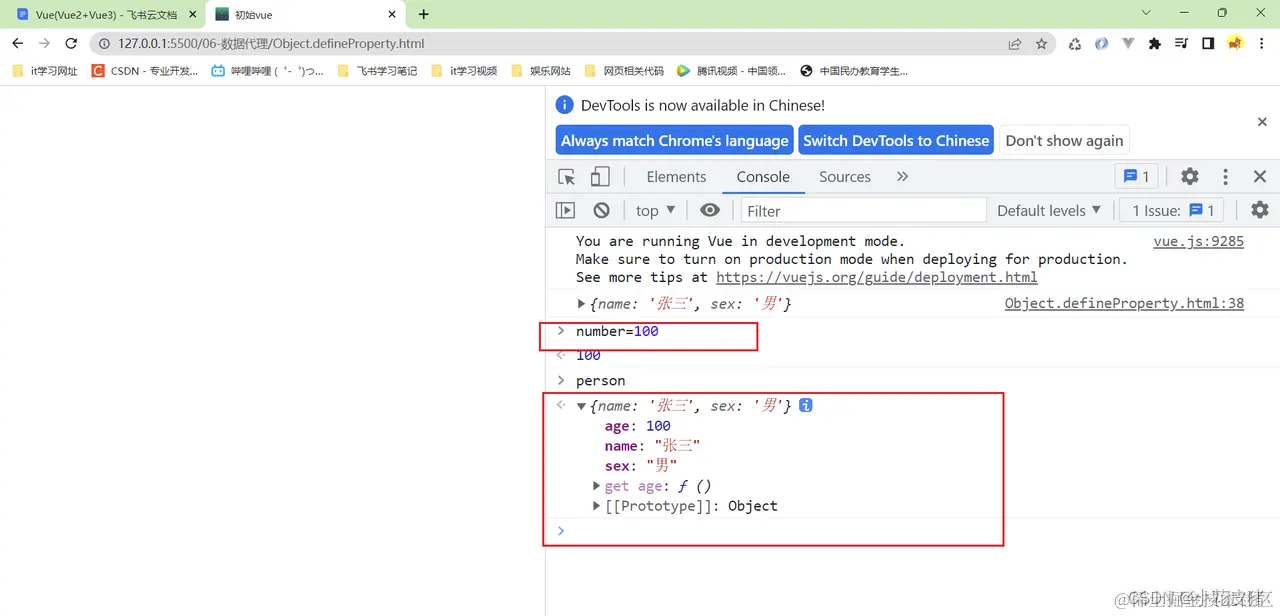1280x616 pixels.
Task: Open the vue.js:9285 source link
Action: [x=1198, y=241]
